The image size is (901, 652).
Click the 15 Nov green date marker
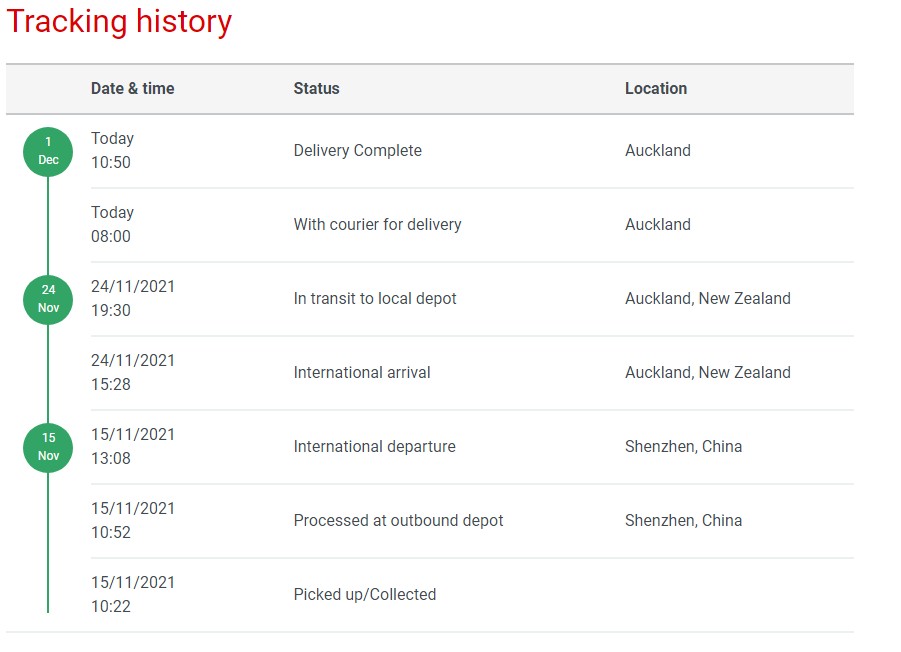tap(48, 447)
